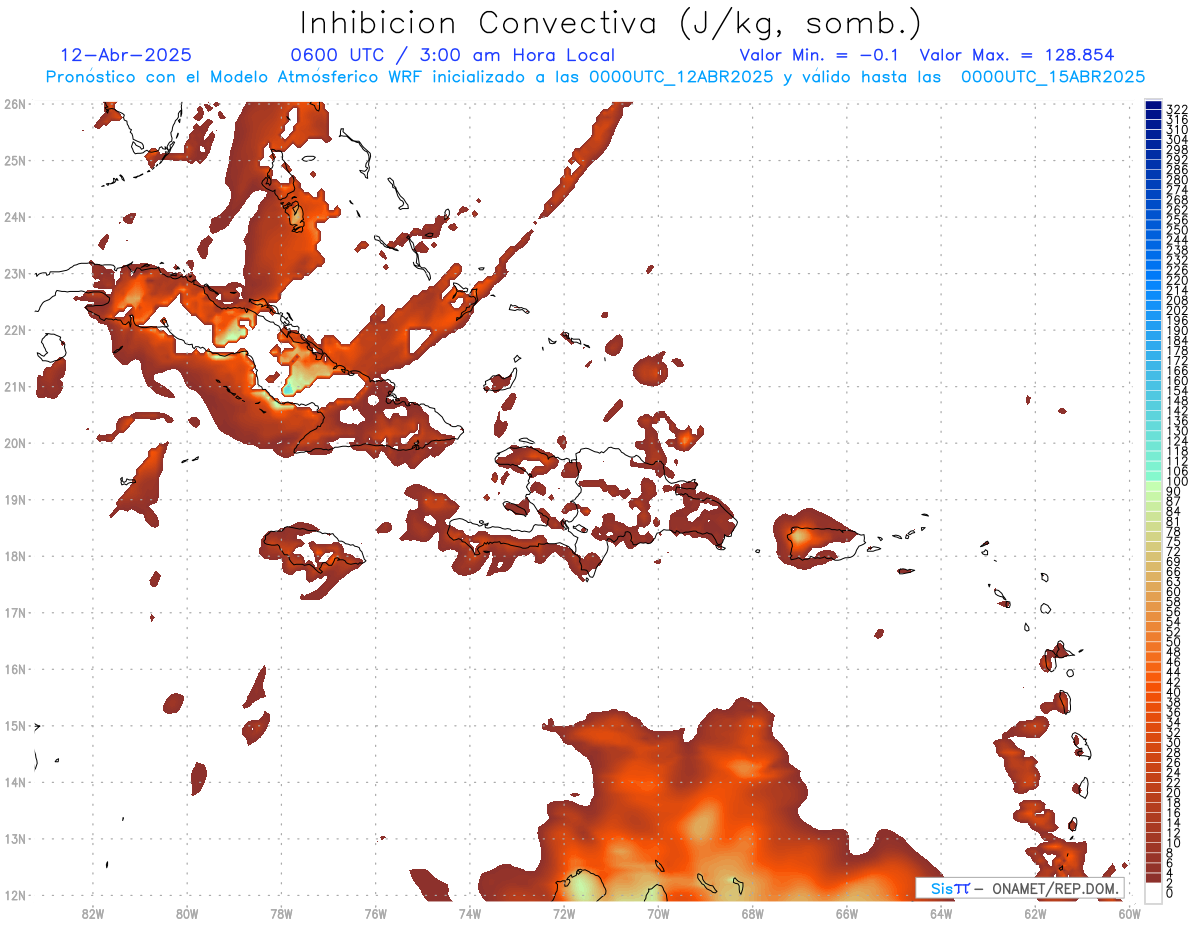Click the '62W' longitude label
This screenshot has height=927, width=1200.
coord(1035,913)
